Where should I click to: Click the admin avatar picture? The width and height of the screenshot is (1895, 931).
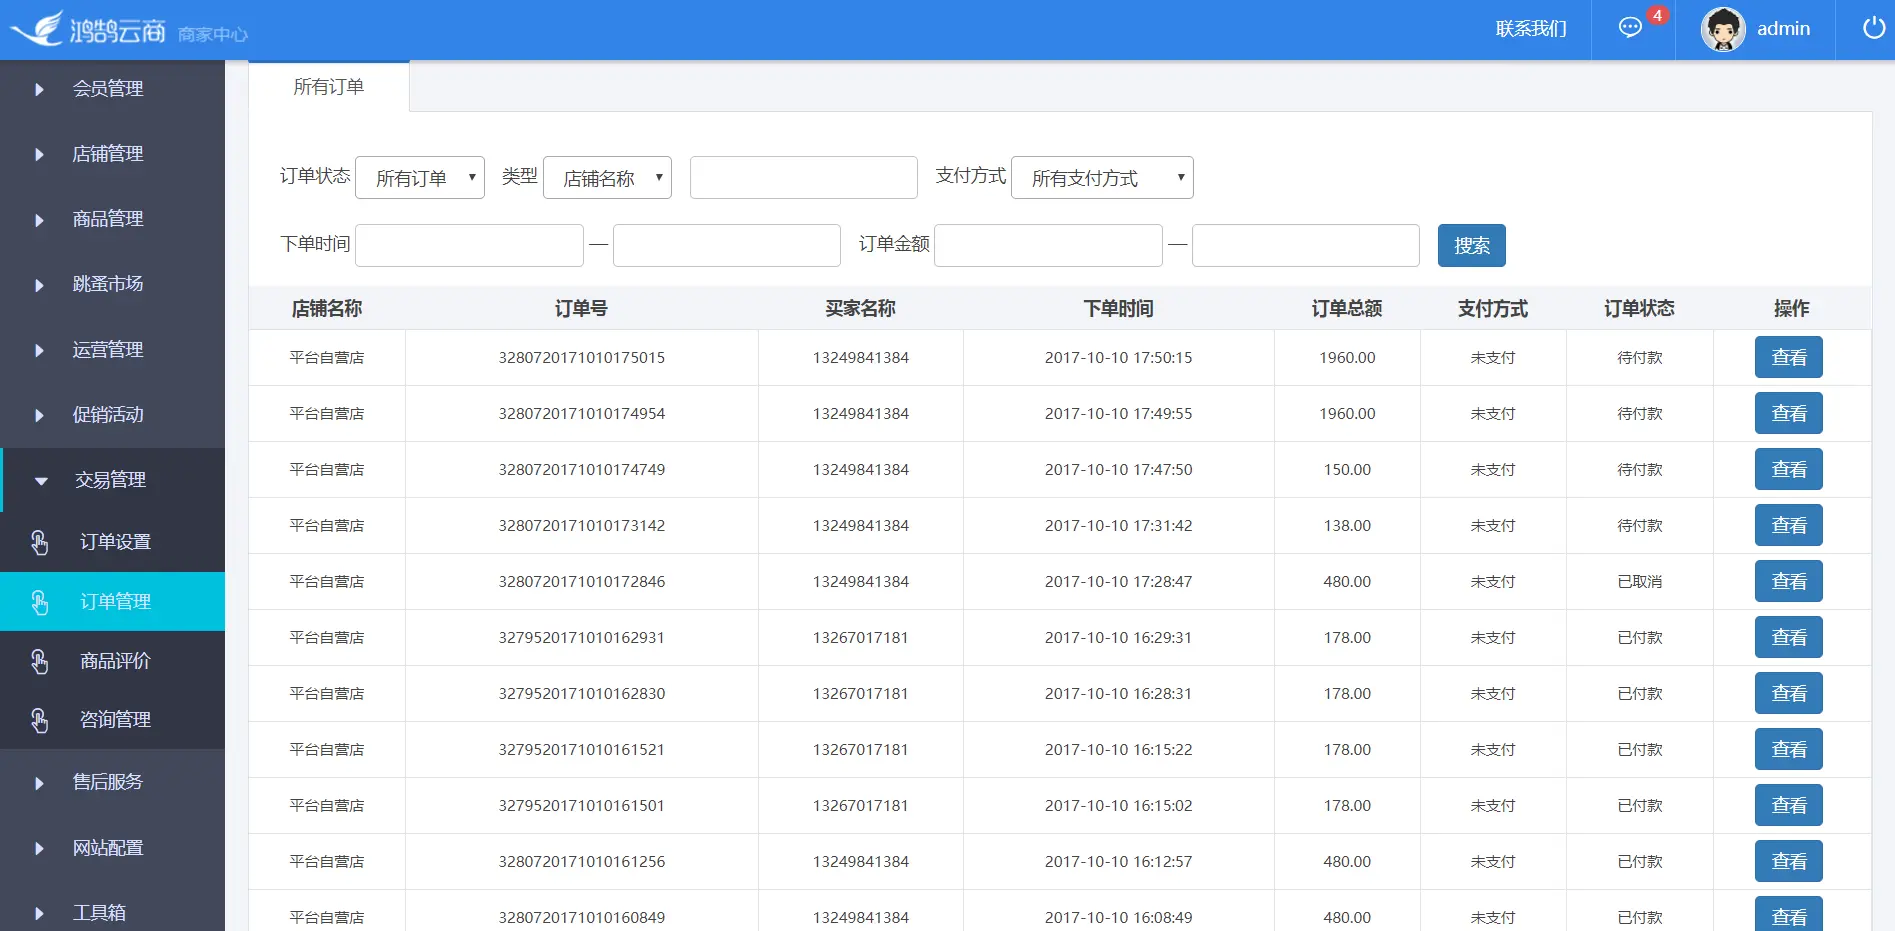tap(1723, 29)
